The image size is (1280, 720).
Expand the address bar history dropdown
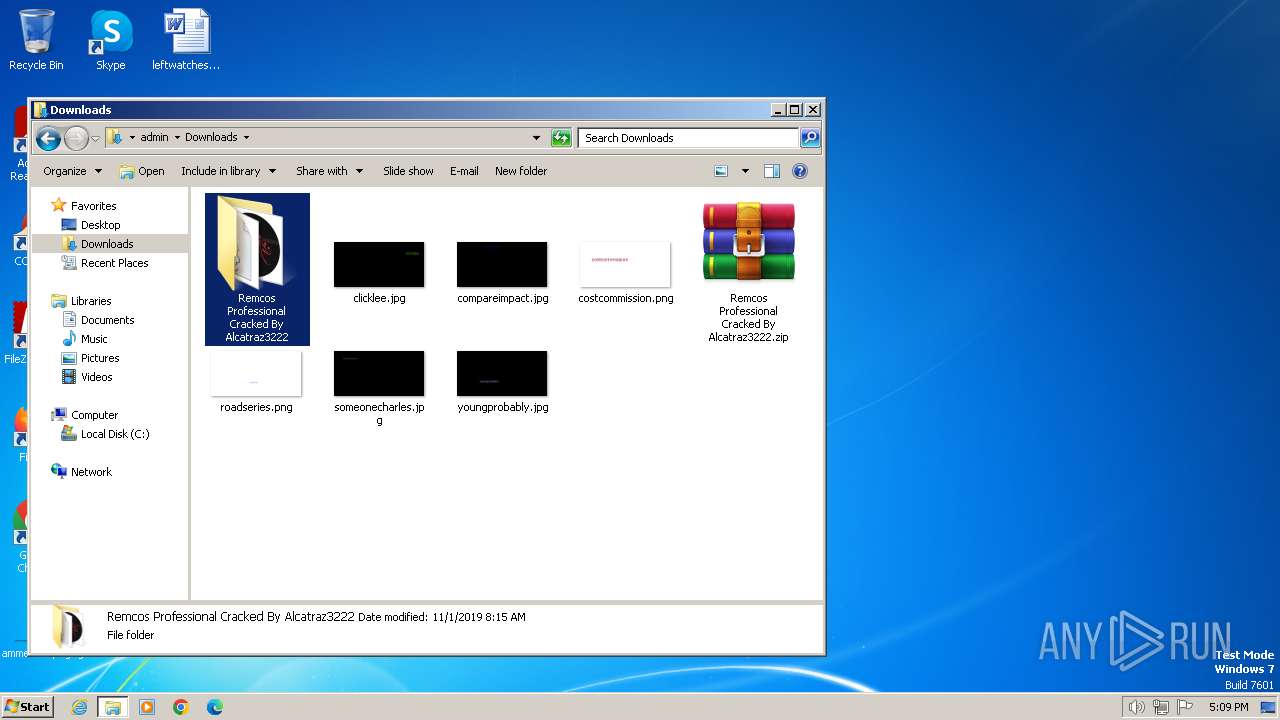(x=536, y=138)
